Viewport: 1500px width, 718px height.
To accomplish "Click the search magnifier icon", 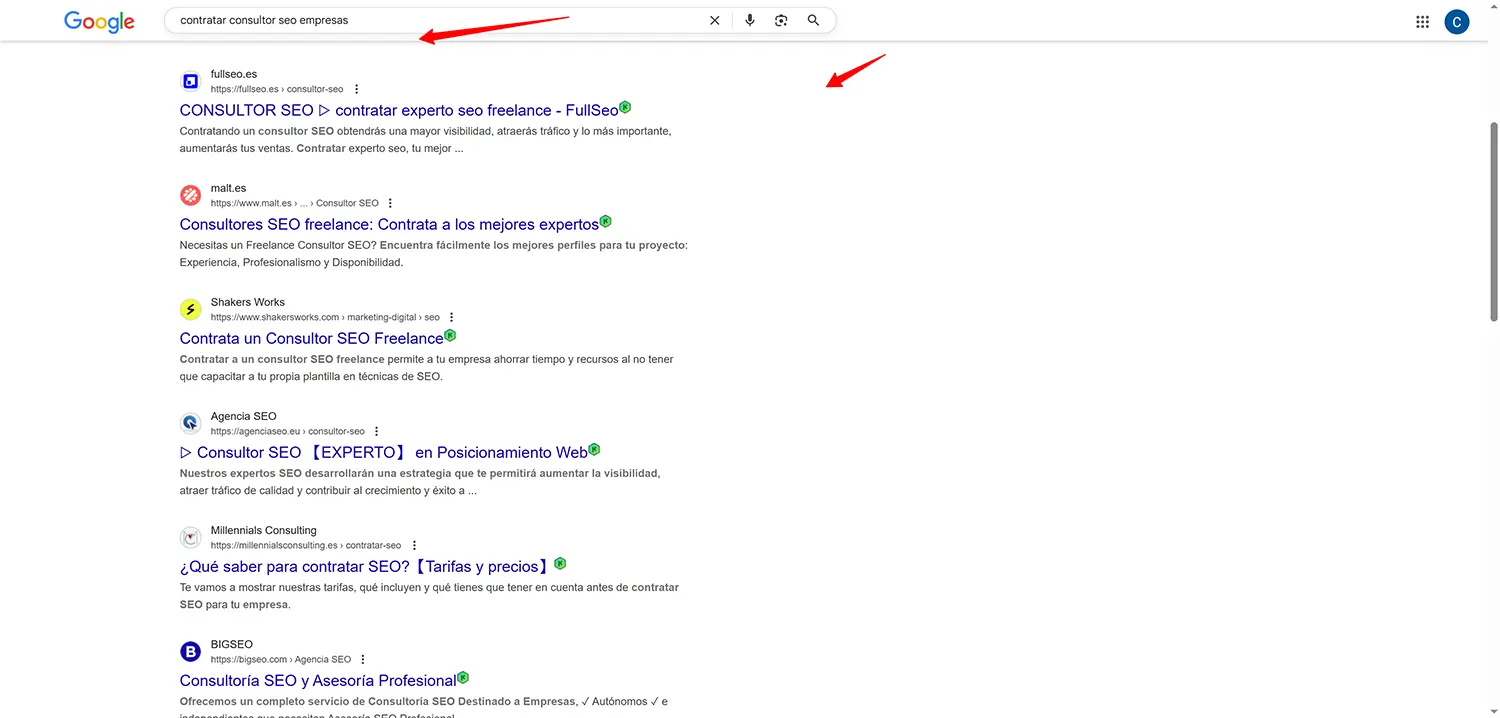I will (x=813, y=20).
